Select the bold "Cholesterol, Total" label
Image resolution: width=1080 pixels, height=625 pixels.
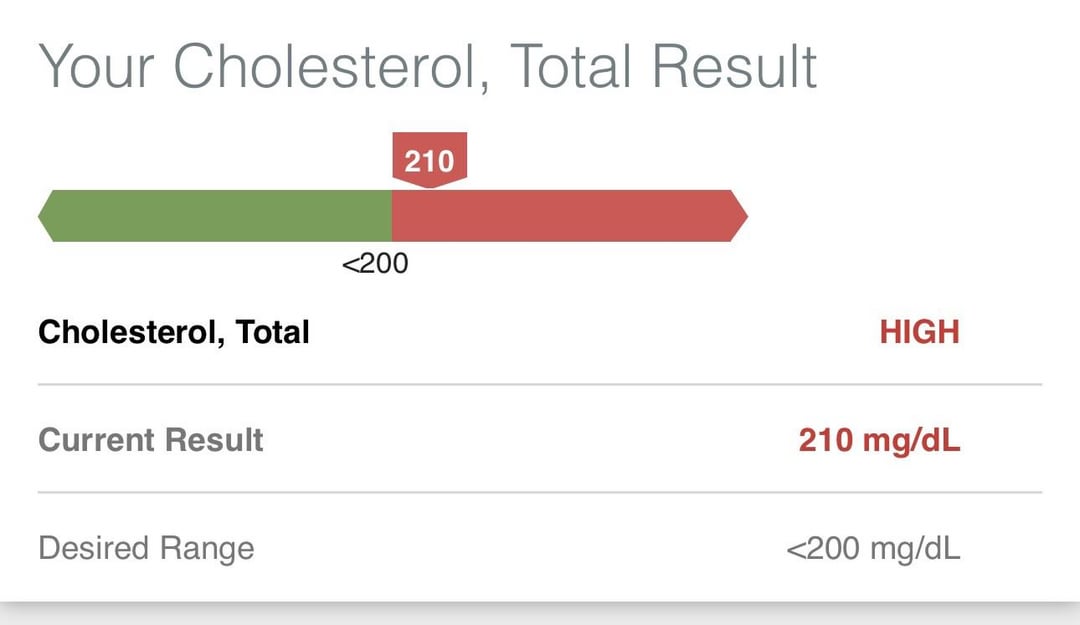point(174,332)
